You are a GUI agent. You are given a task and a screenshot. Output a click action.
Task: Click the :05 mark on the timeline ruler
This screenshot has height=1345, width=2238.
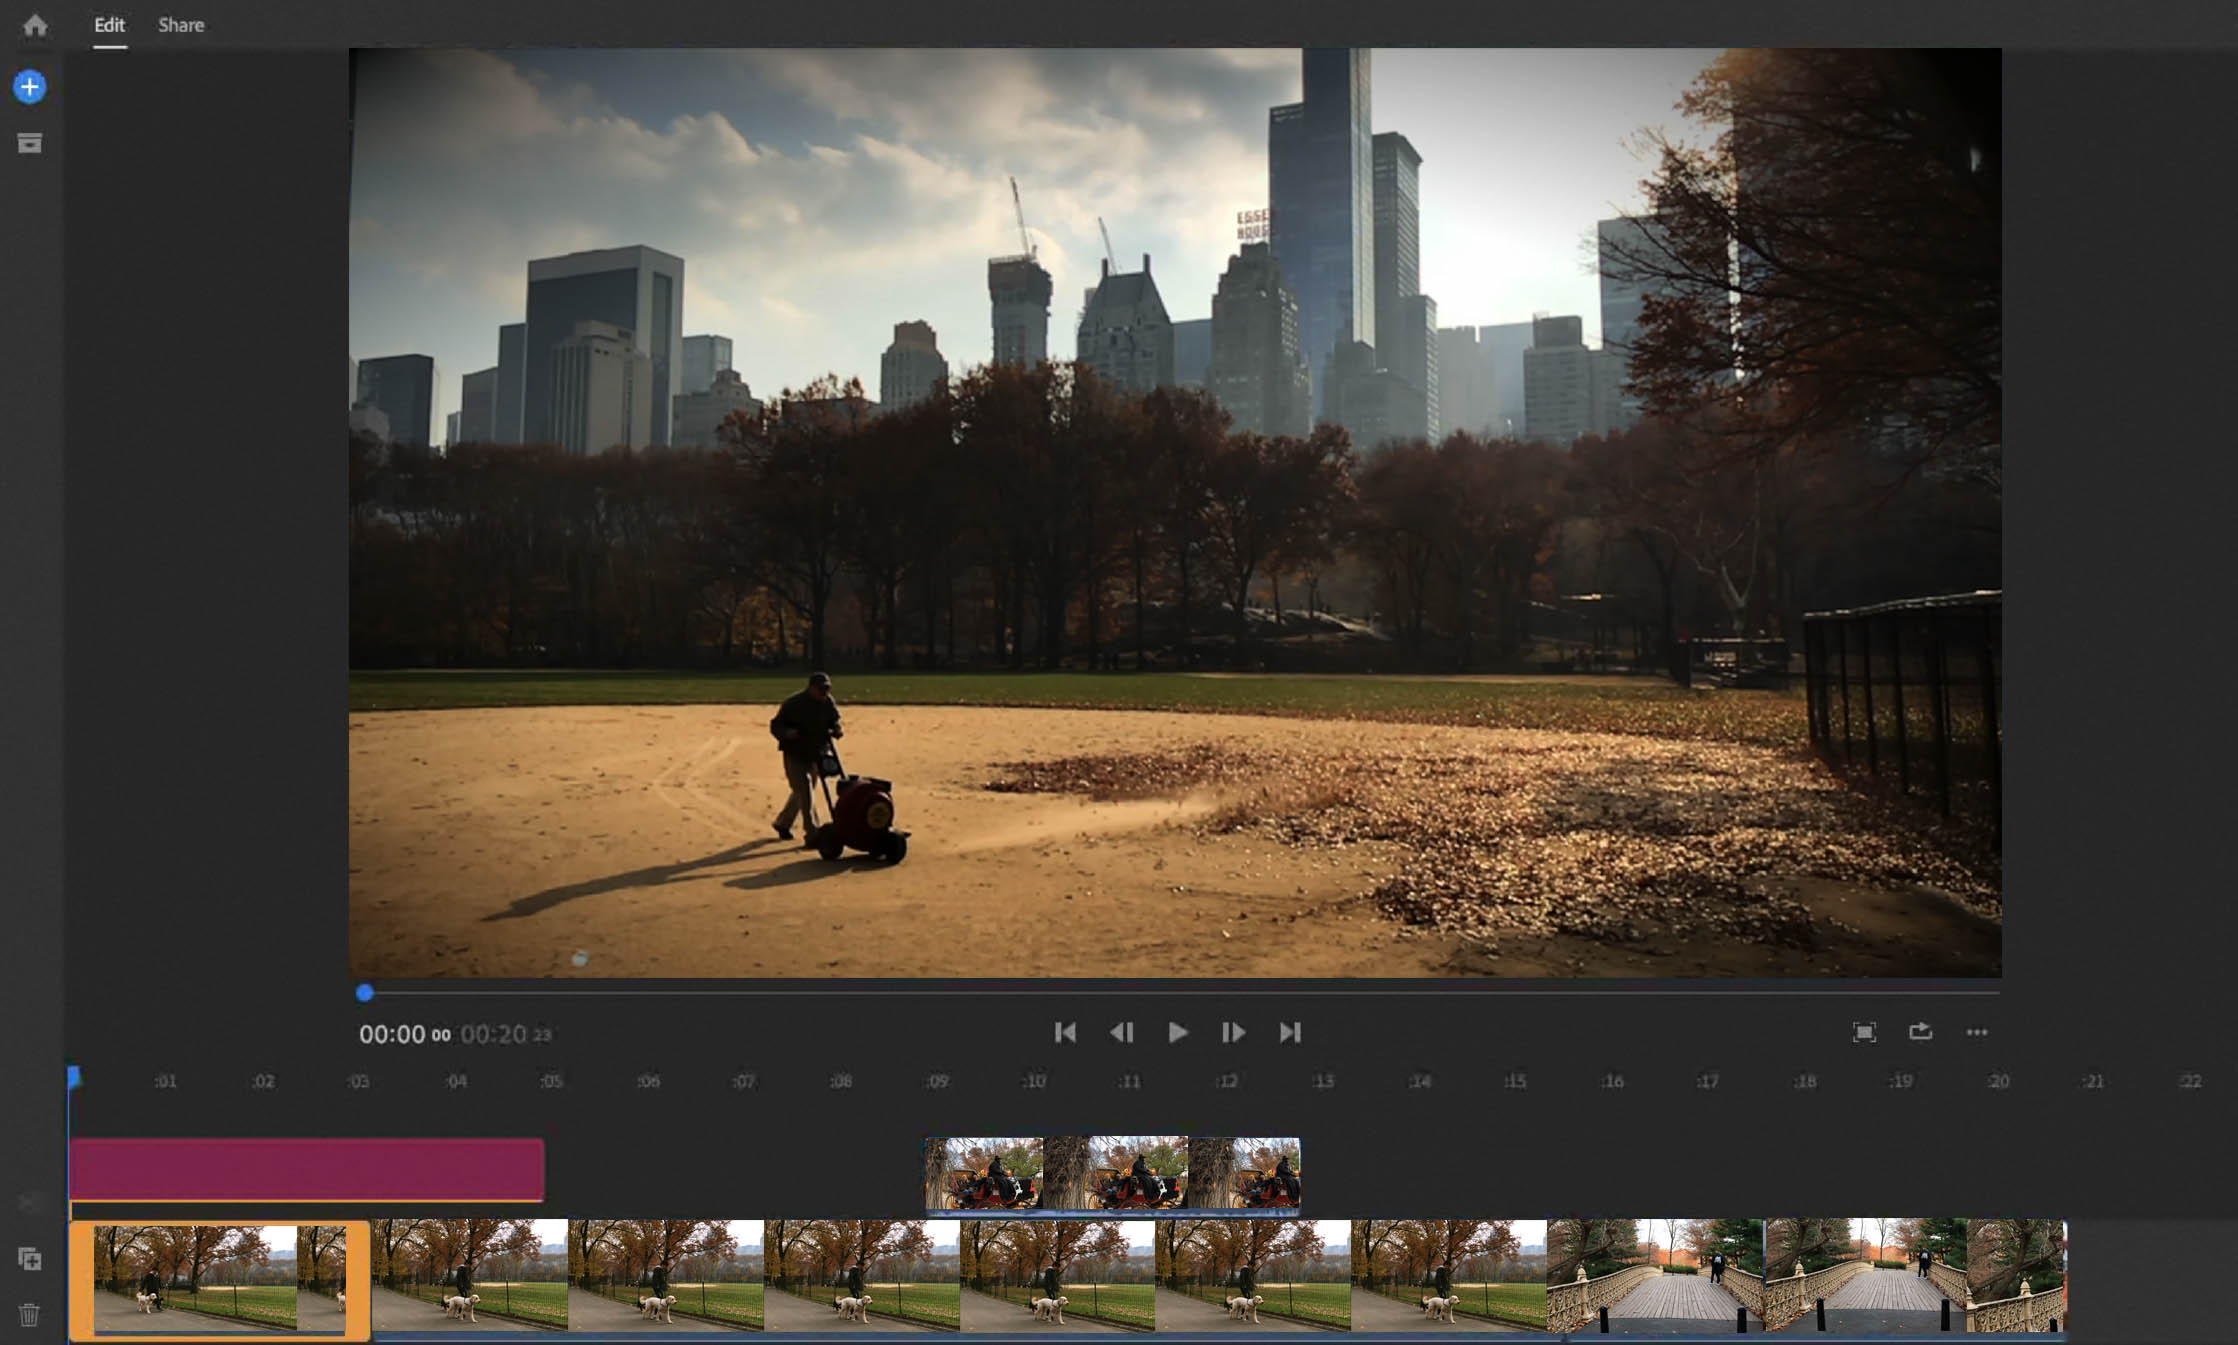(x=552, y=1081)
